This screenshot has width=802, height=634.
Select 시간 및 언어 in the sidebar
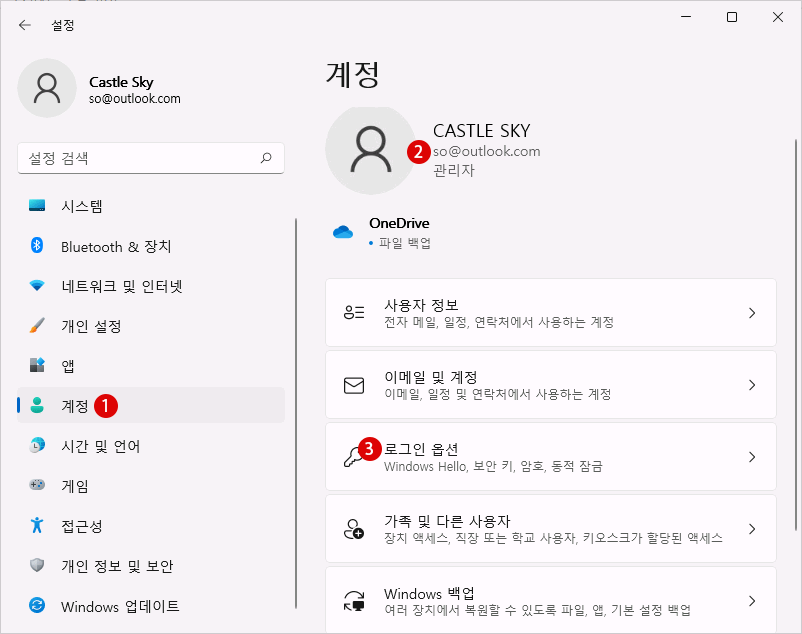[x=151, y=445]
